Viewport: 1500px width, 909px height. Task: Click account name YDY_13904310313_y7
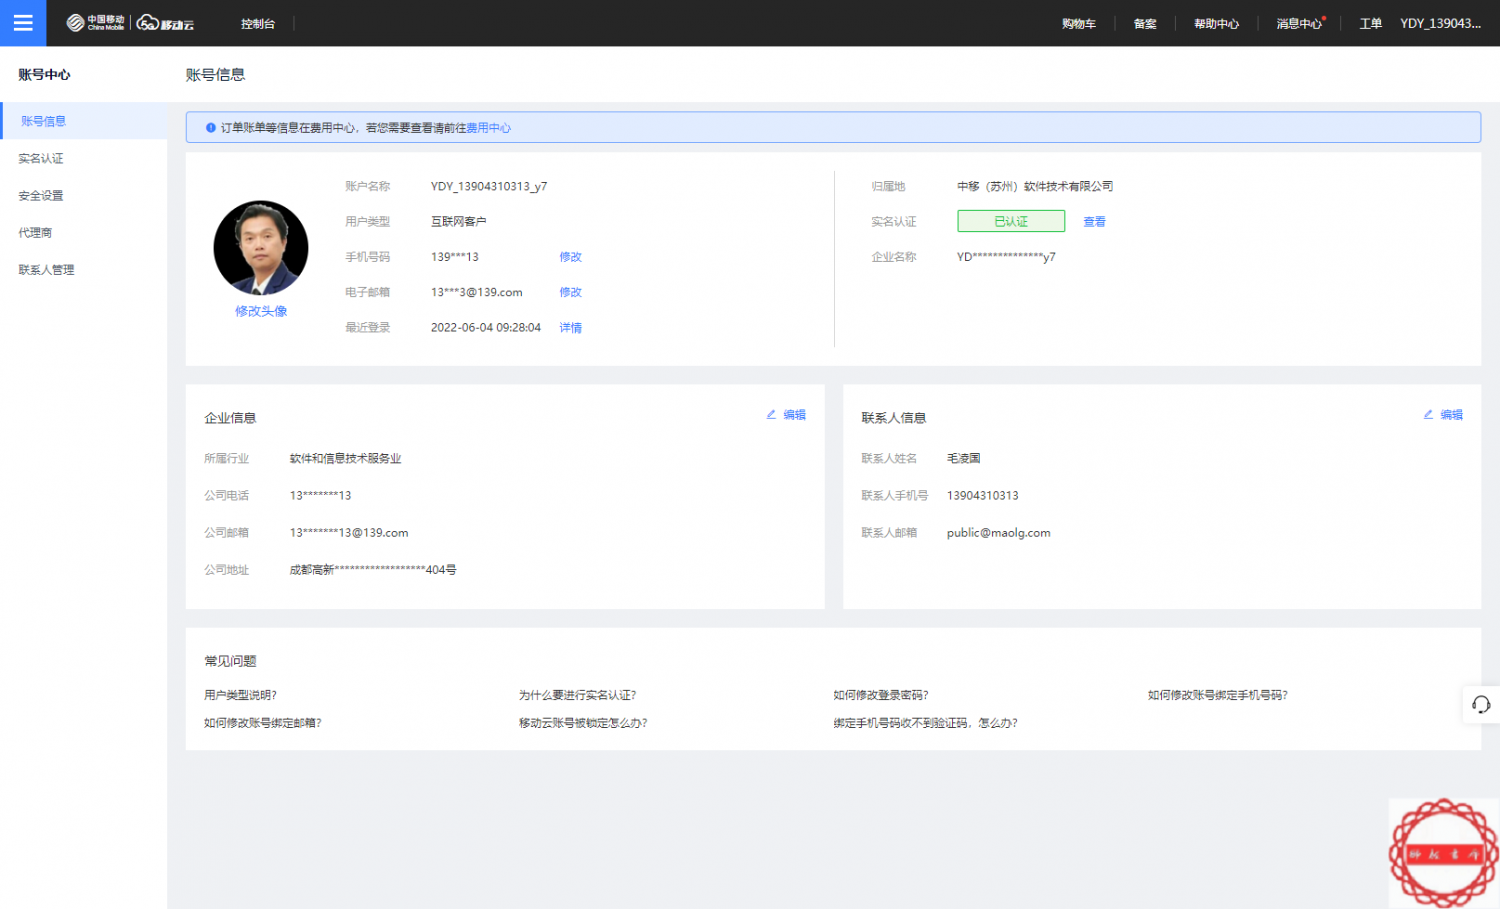489,186
